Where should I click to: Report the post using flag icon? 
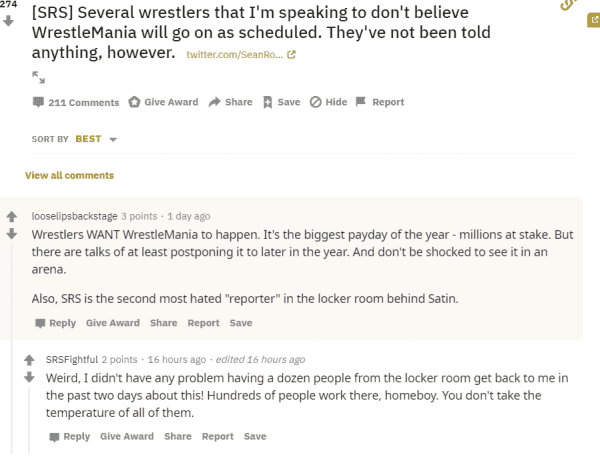tap(380, 102)
